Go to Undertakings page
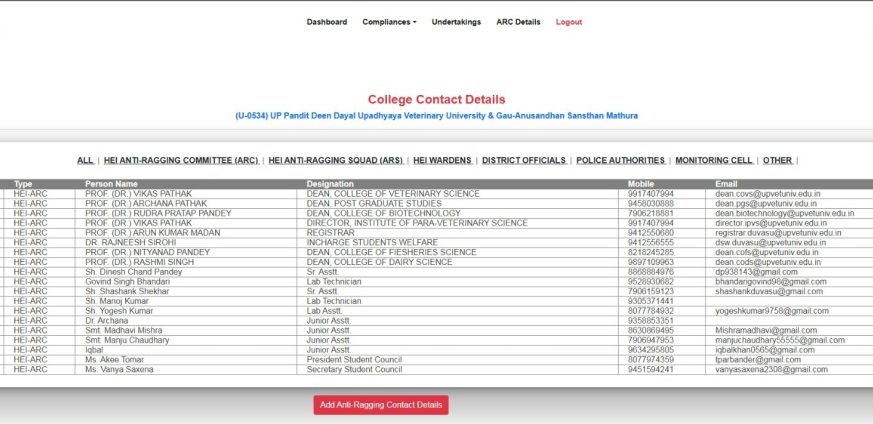 tap(456, 22)
